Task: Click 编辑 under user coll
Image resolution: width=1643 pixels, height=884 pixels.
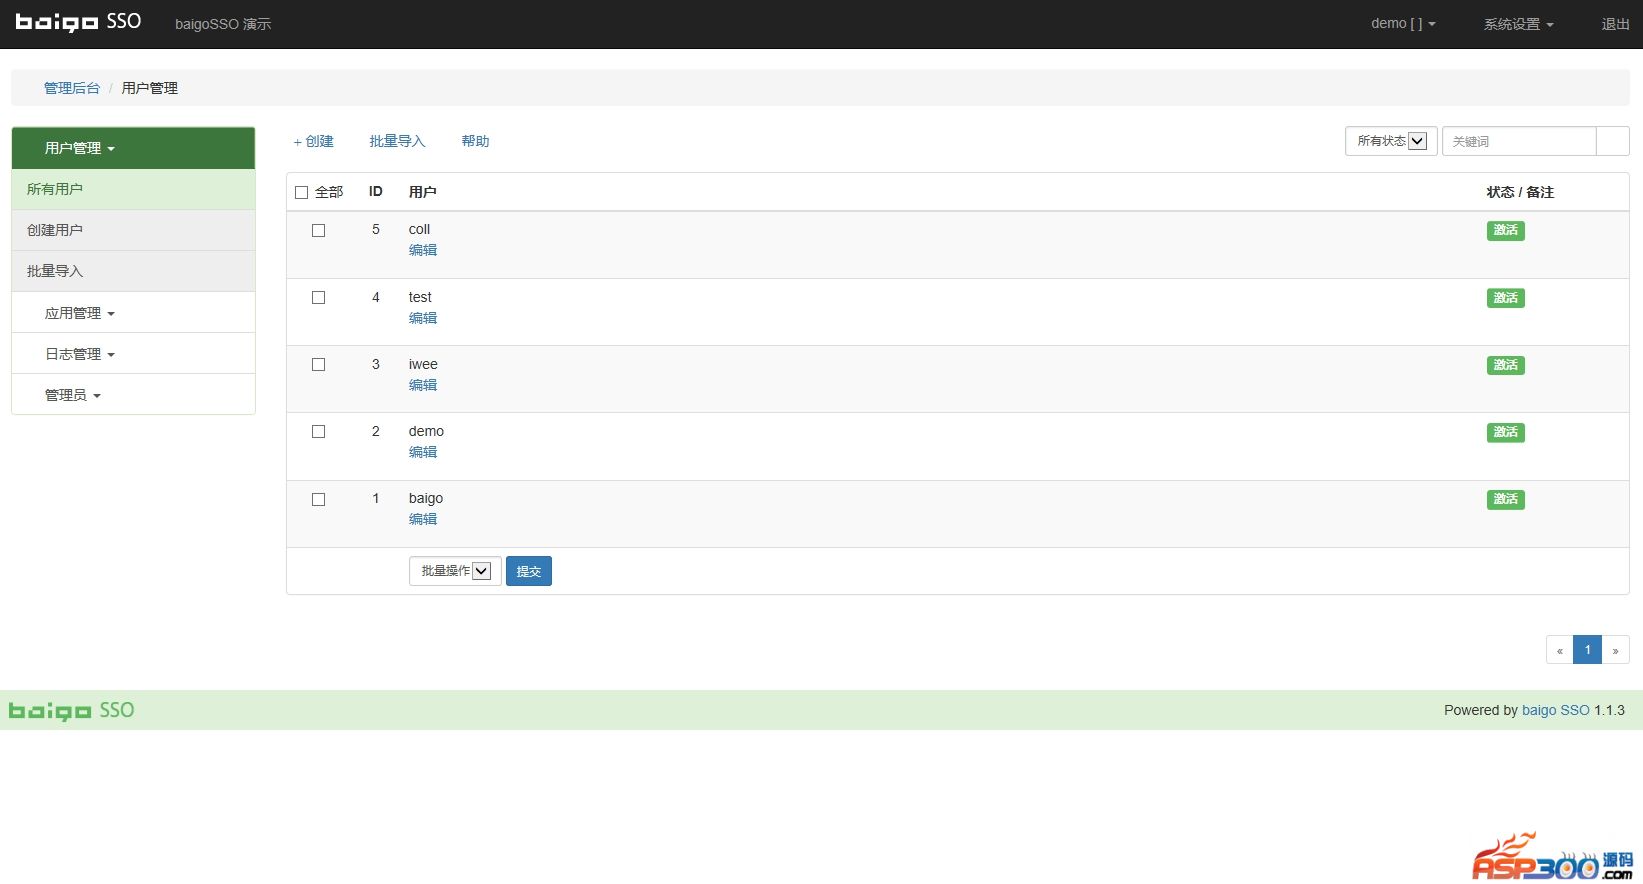Action: pos(423,250)
